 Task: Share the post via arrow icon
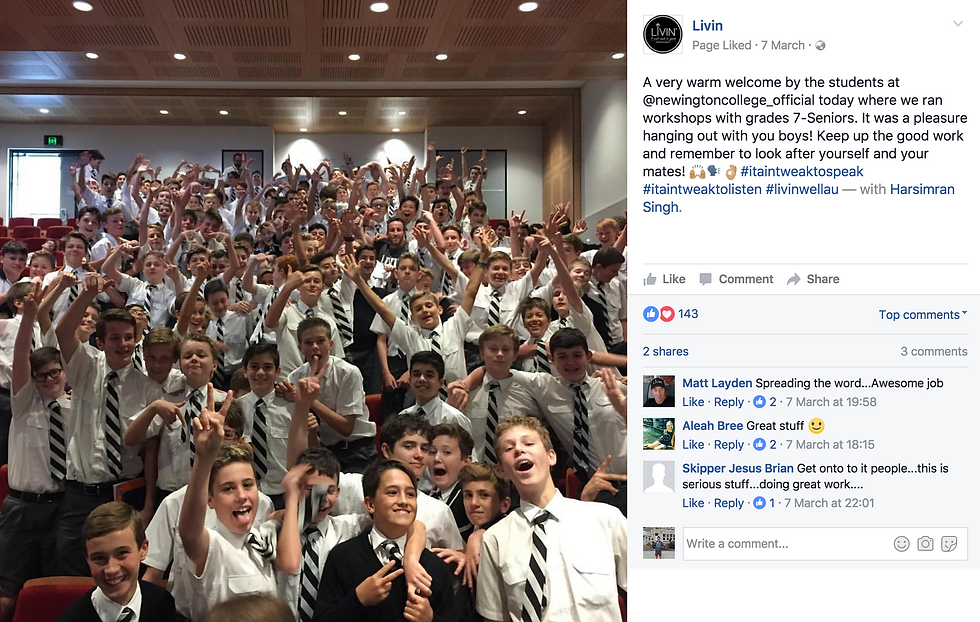pyautogui.click(x=793, y=279)
